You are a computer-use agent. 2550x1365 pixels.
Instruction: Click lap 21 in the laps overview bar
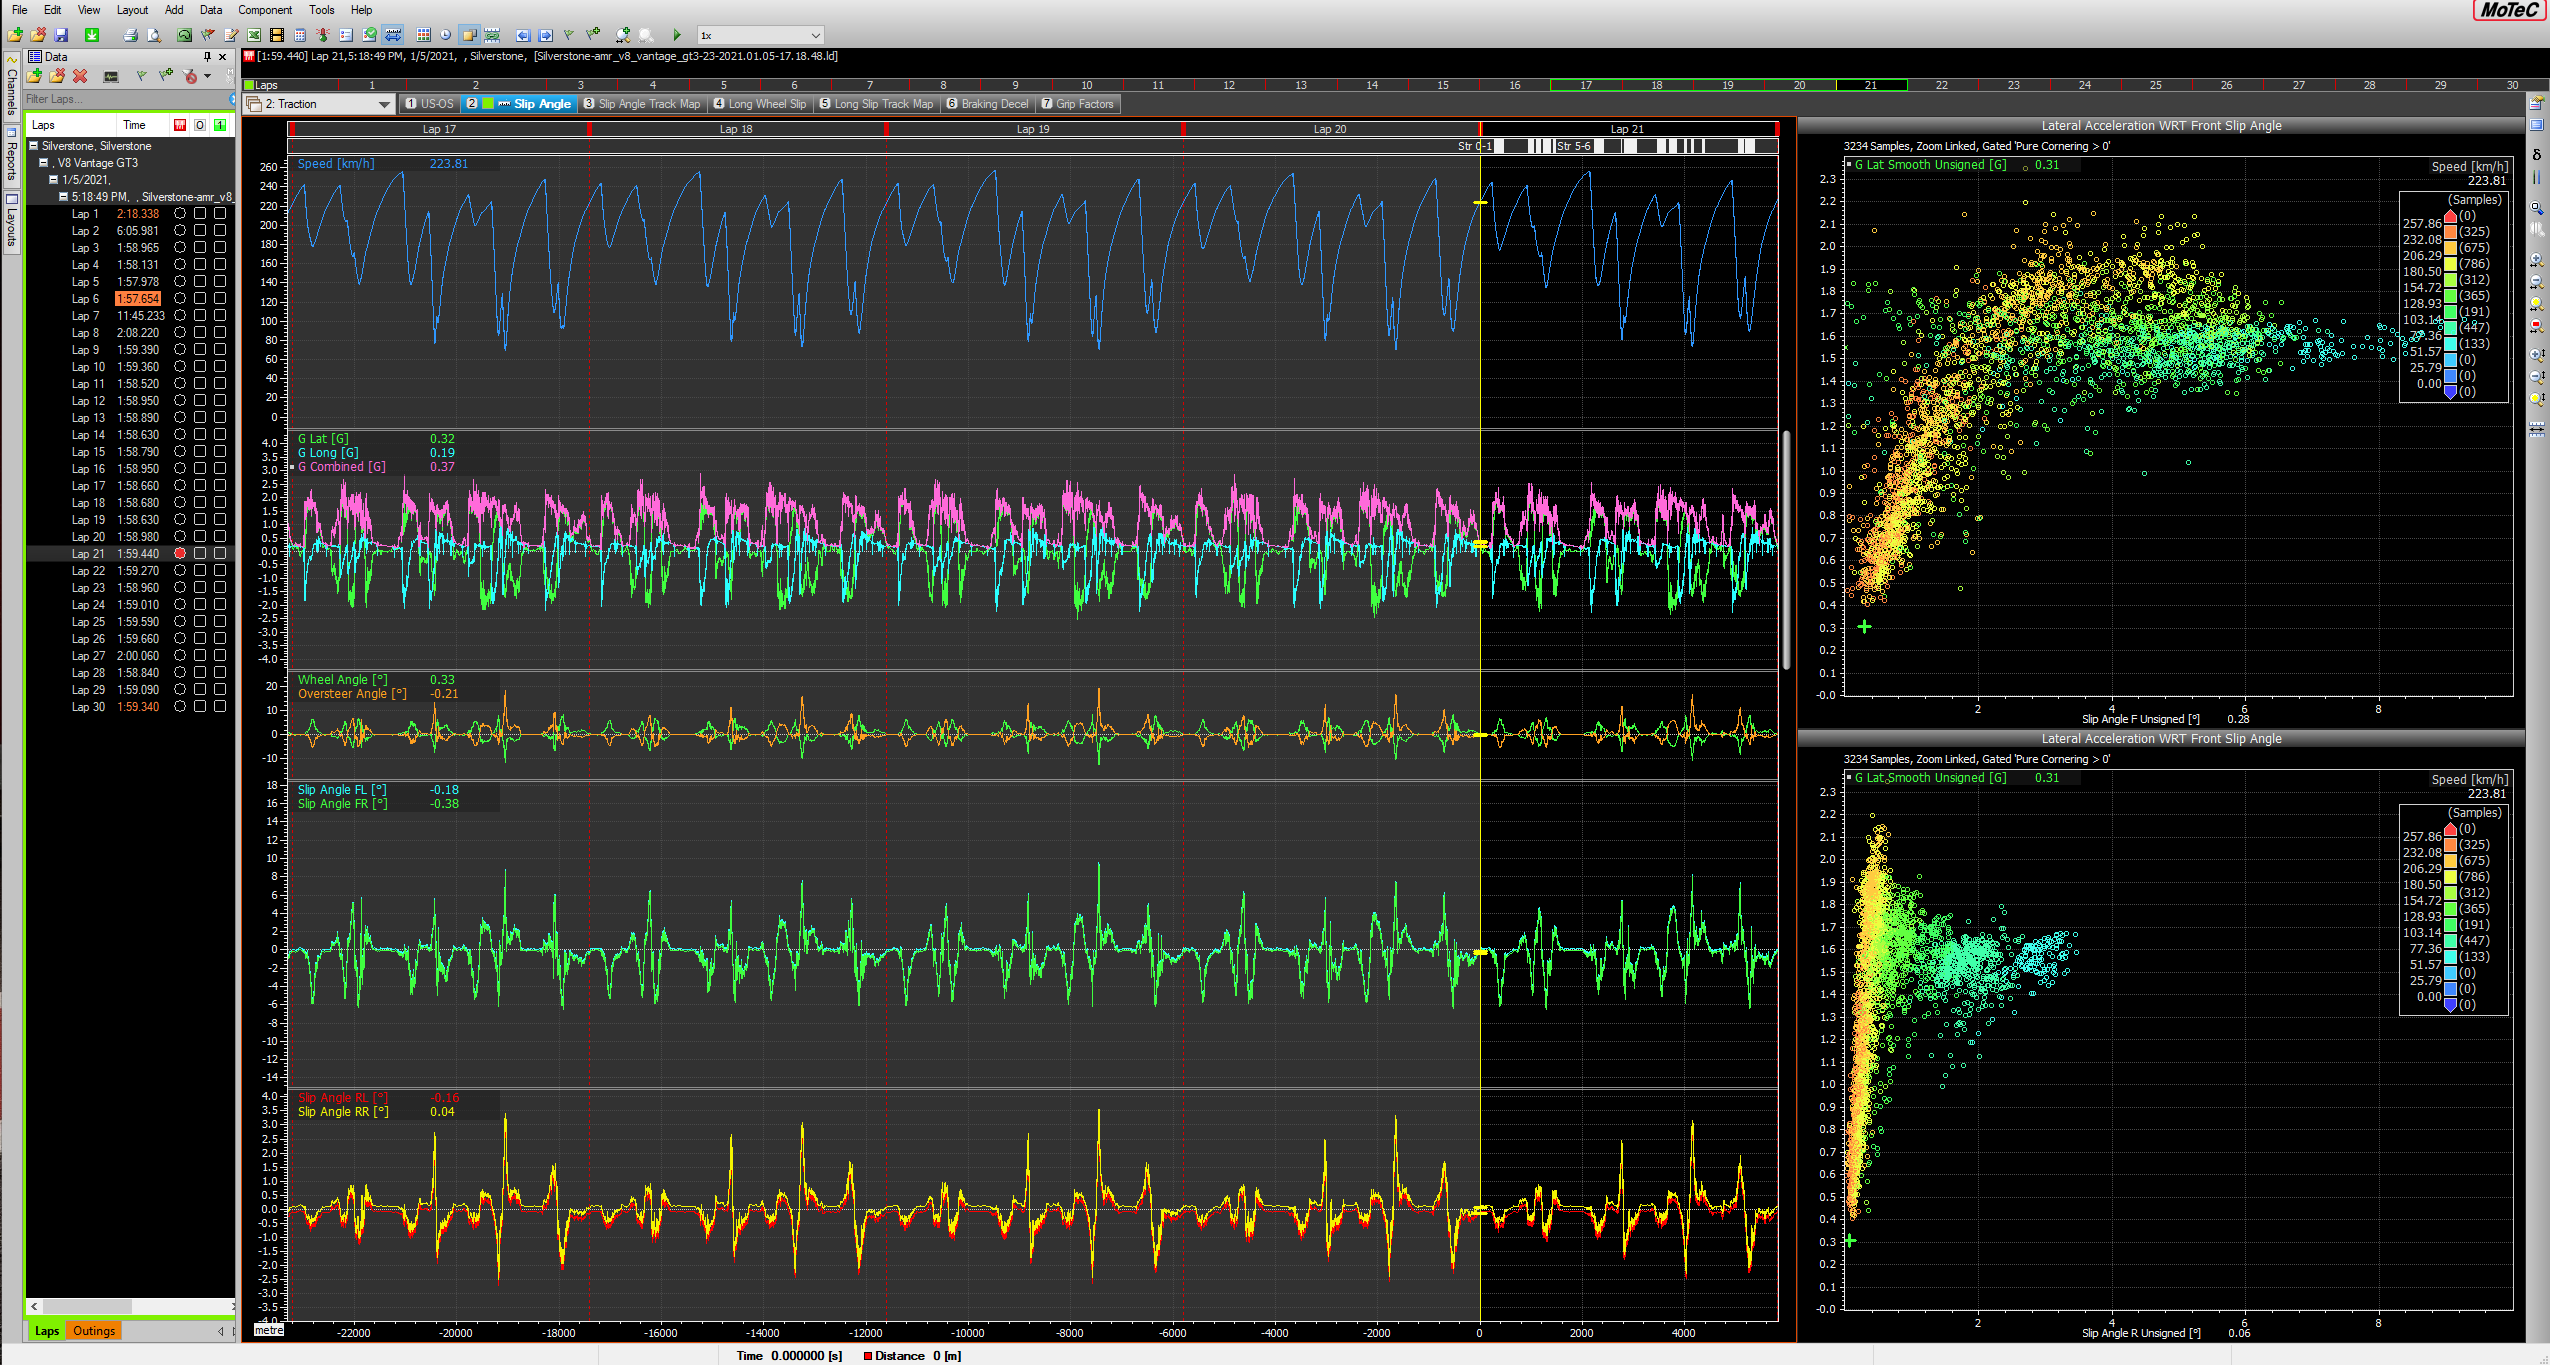tap(1871, 85)
